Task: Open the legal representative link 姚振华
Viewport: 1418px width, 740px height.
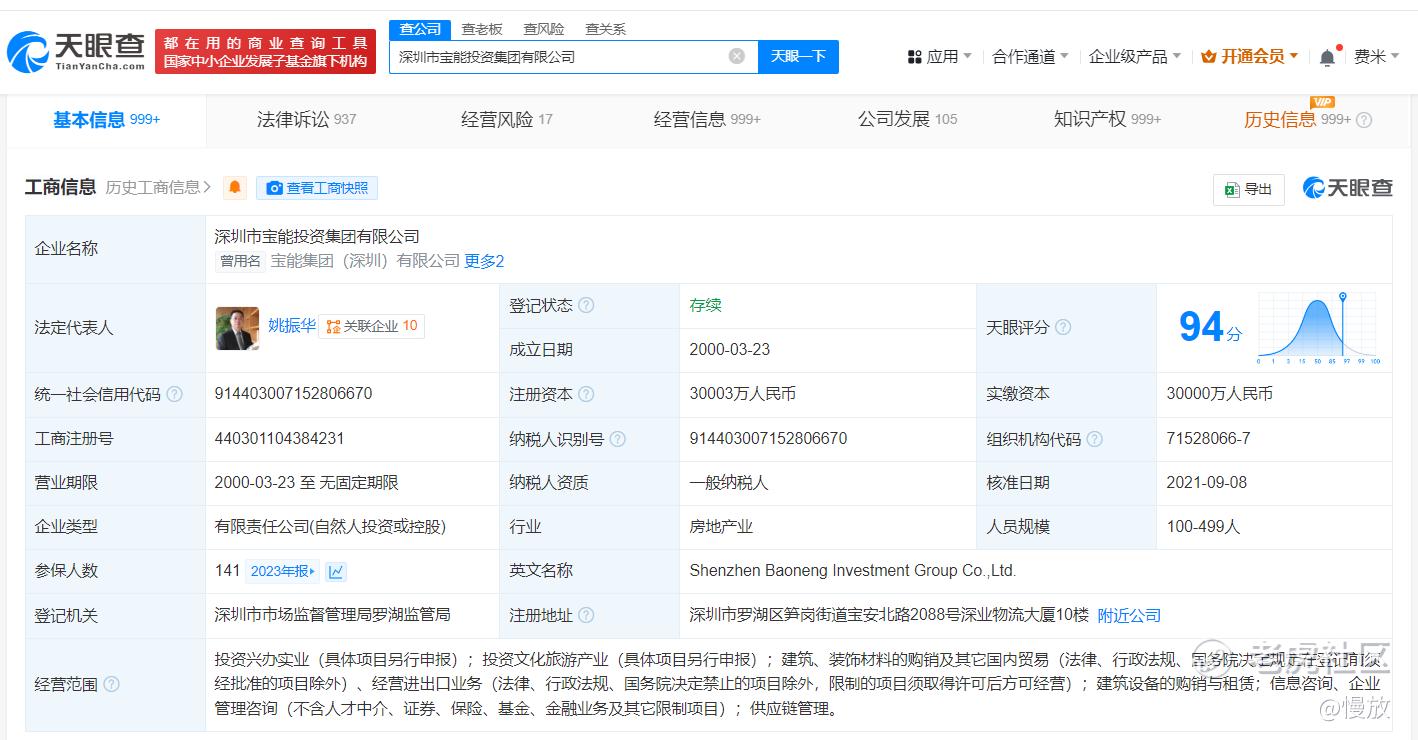Action: pyautogui.click(x=292, y=325)
